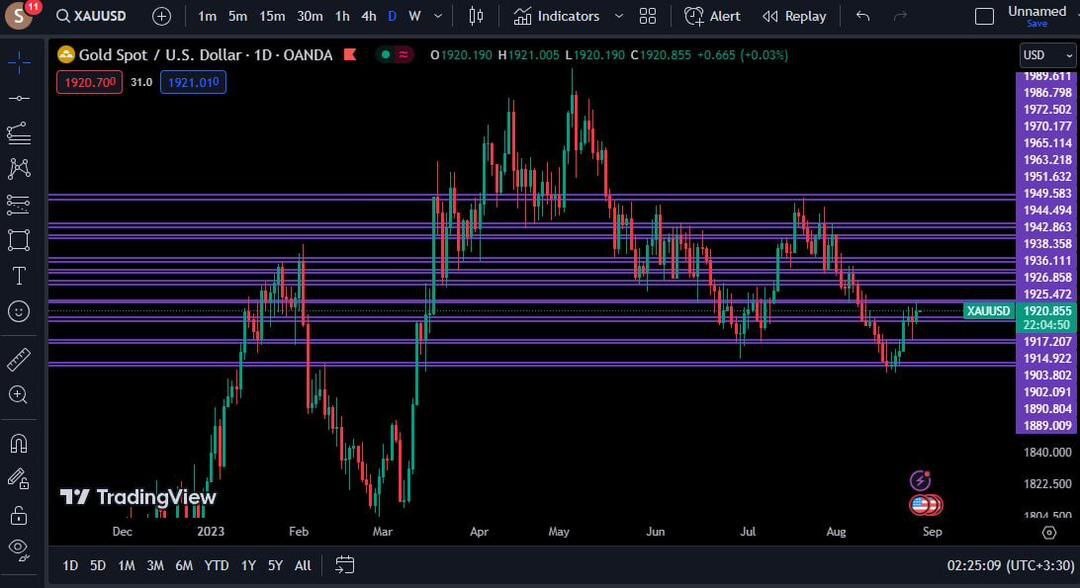The image size is (1080, 588).
Task: Toggle magnet mode snapping
Action: pyautogui.click(x=19, y=443)
